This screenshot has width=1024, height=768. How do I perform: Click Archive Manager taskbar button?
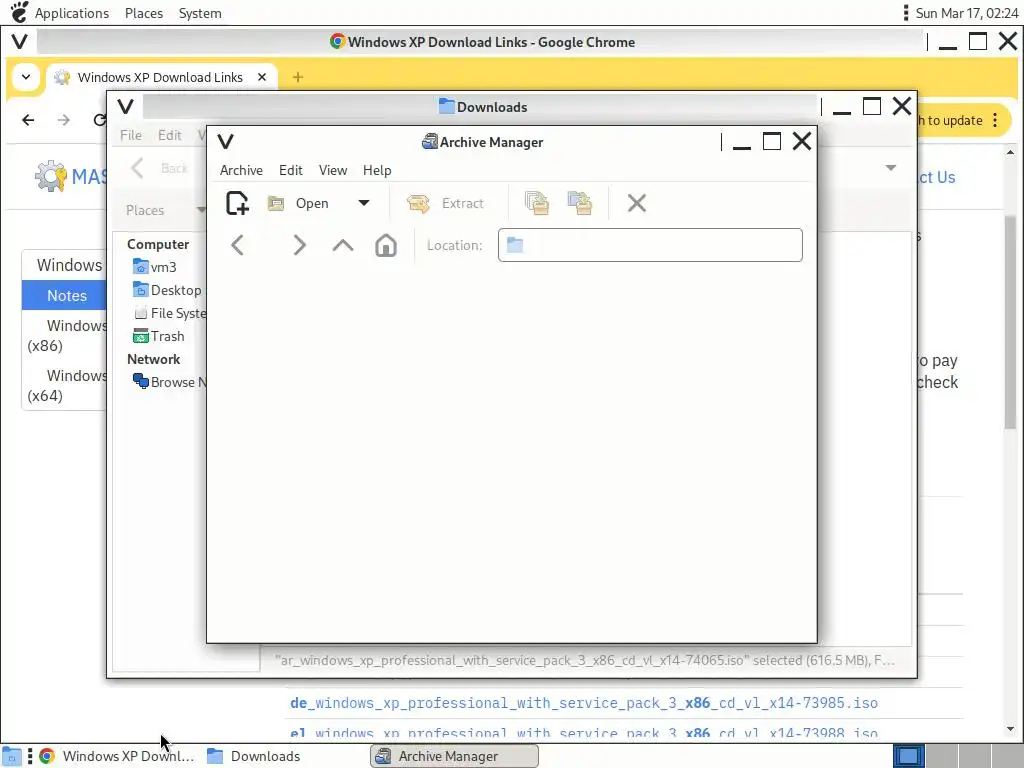(x=455, y=756)
